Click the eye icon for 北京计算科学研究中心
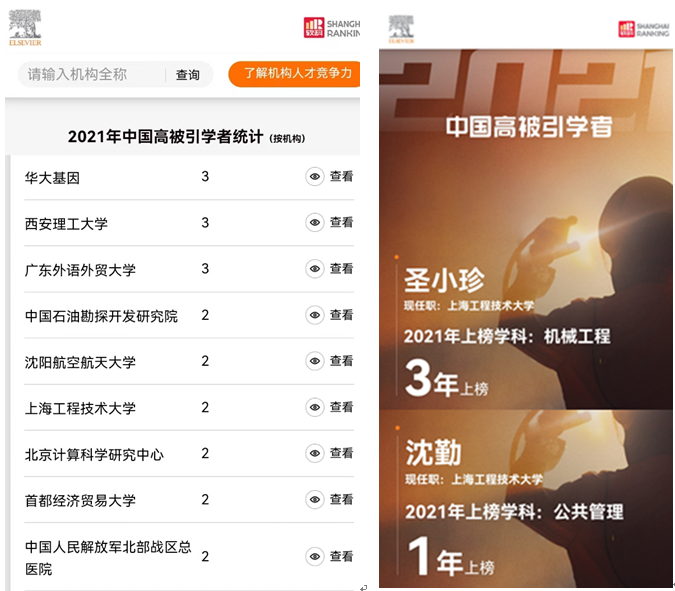Screen dimensions: 675x591 click(x=315, y=453)
